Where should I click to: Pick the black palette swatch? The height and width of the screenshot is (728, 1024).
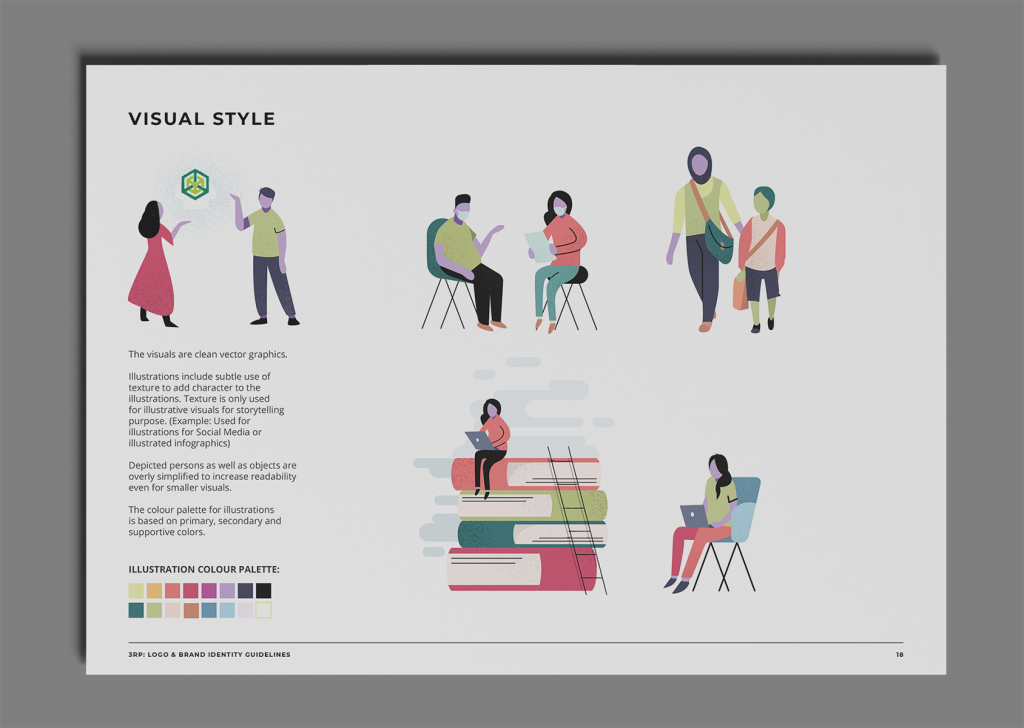click(x=263, y=591)
